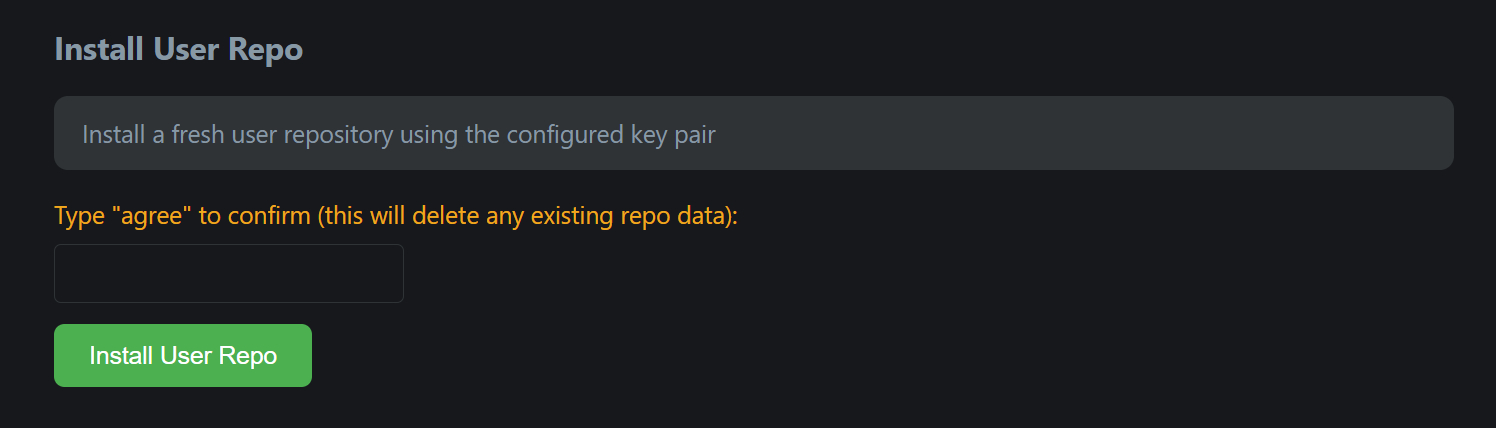
Task: Click inside the dark bordered text input
Action: pyautogui.click(x=228, y=273)
